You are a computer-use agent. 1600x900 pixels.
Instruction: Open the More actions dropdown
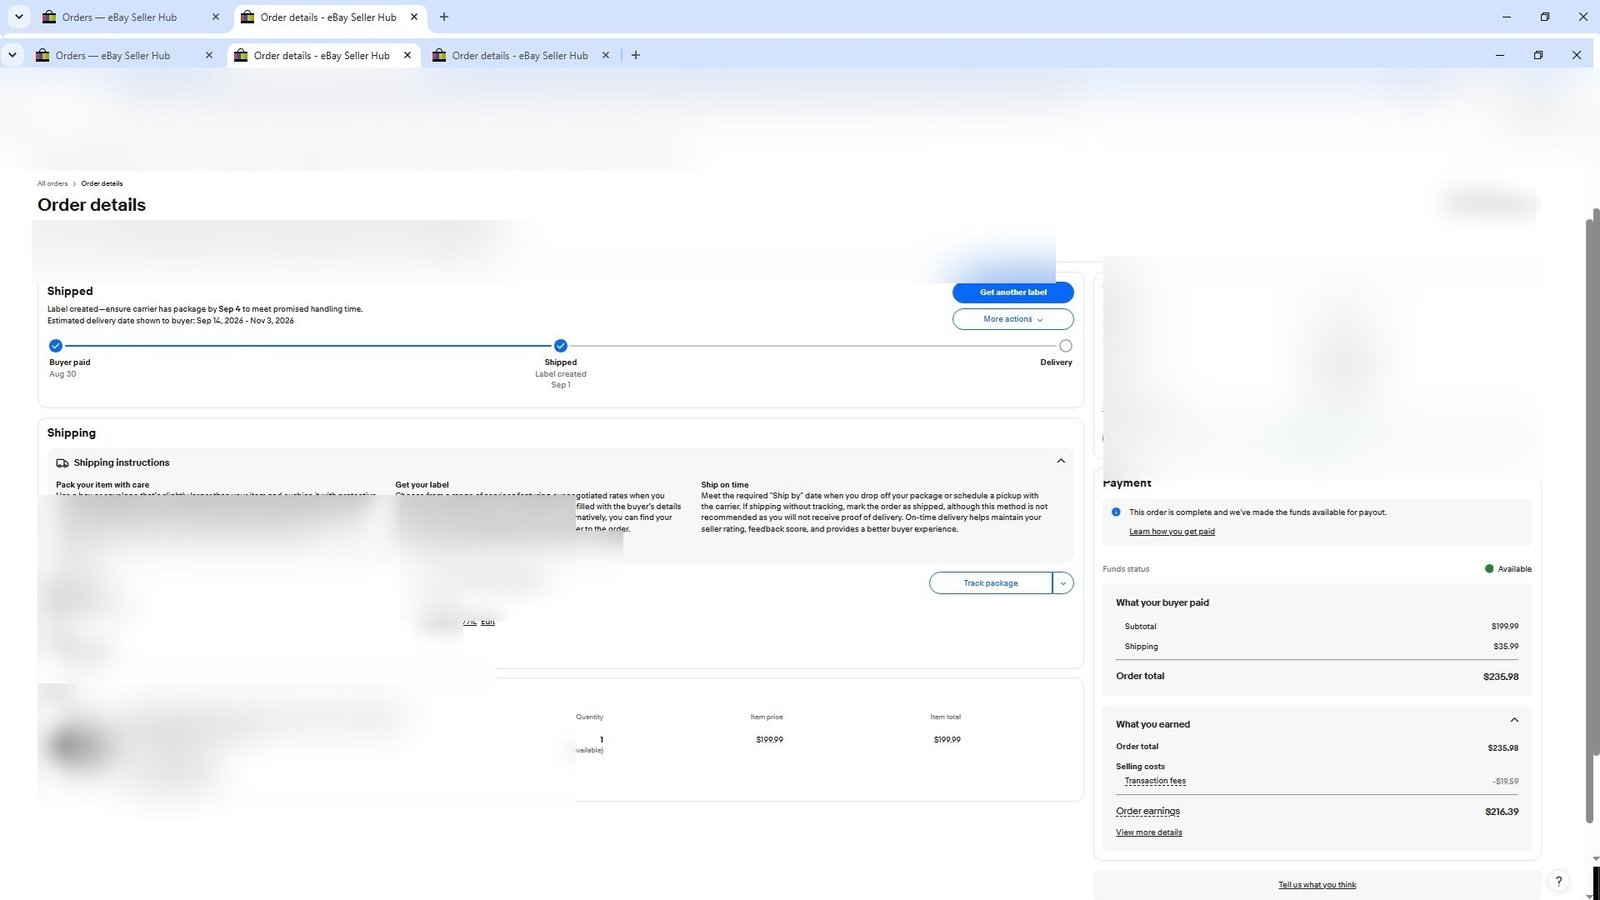click(x=1013, y=319)
